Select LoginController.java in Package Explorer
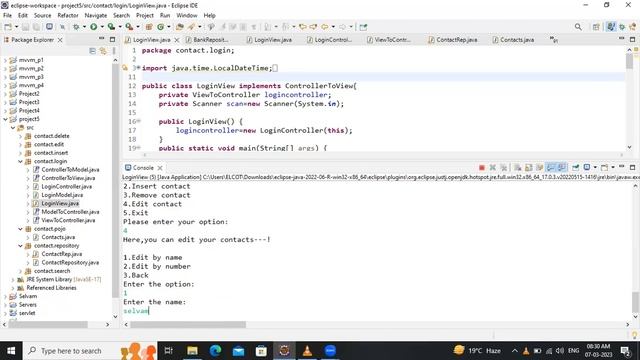 tap(67, 187)
